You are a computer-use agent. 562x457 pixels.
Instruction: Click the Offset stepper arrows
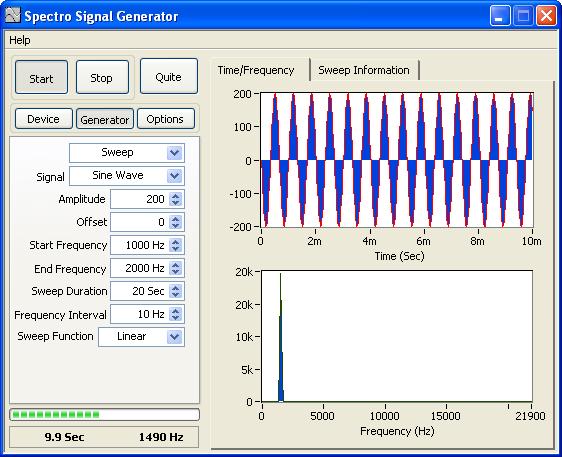176,222
